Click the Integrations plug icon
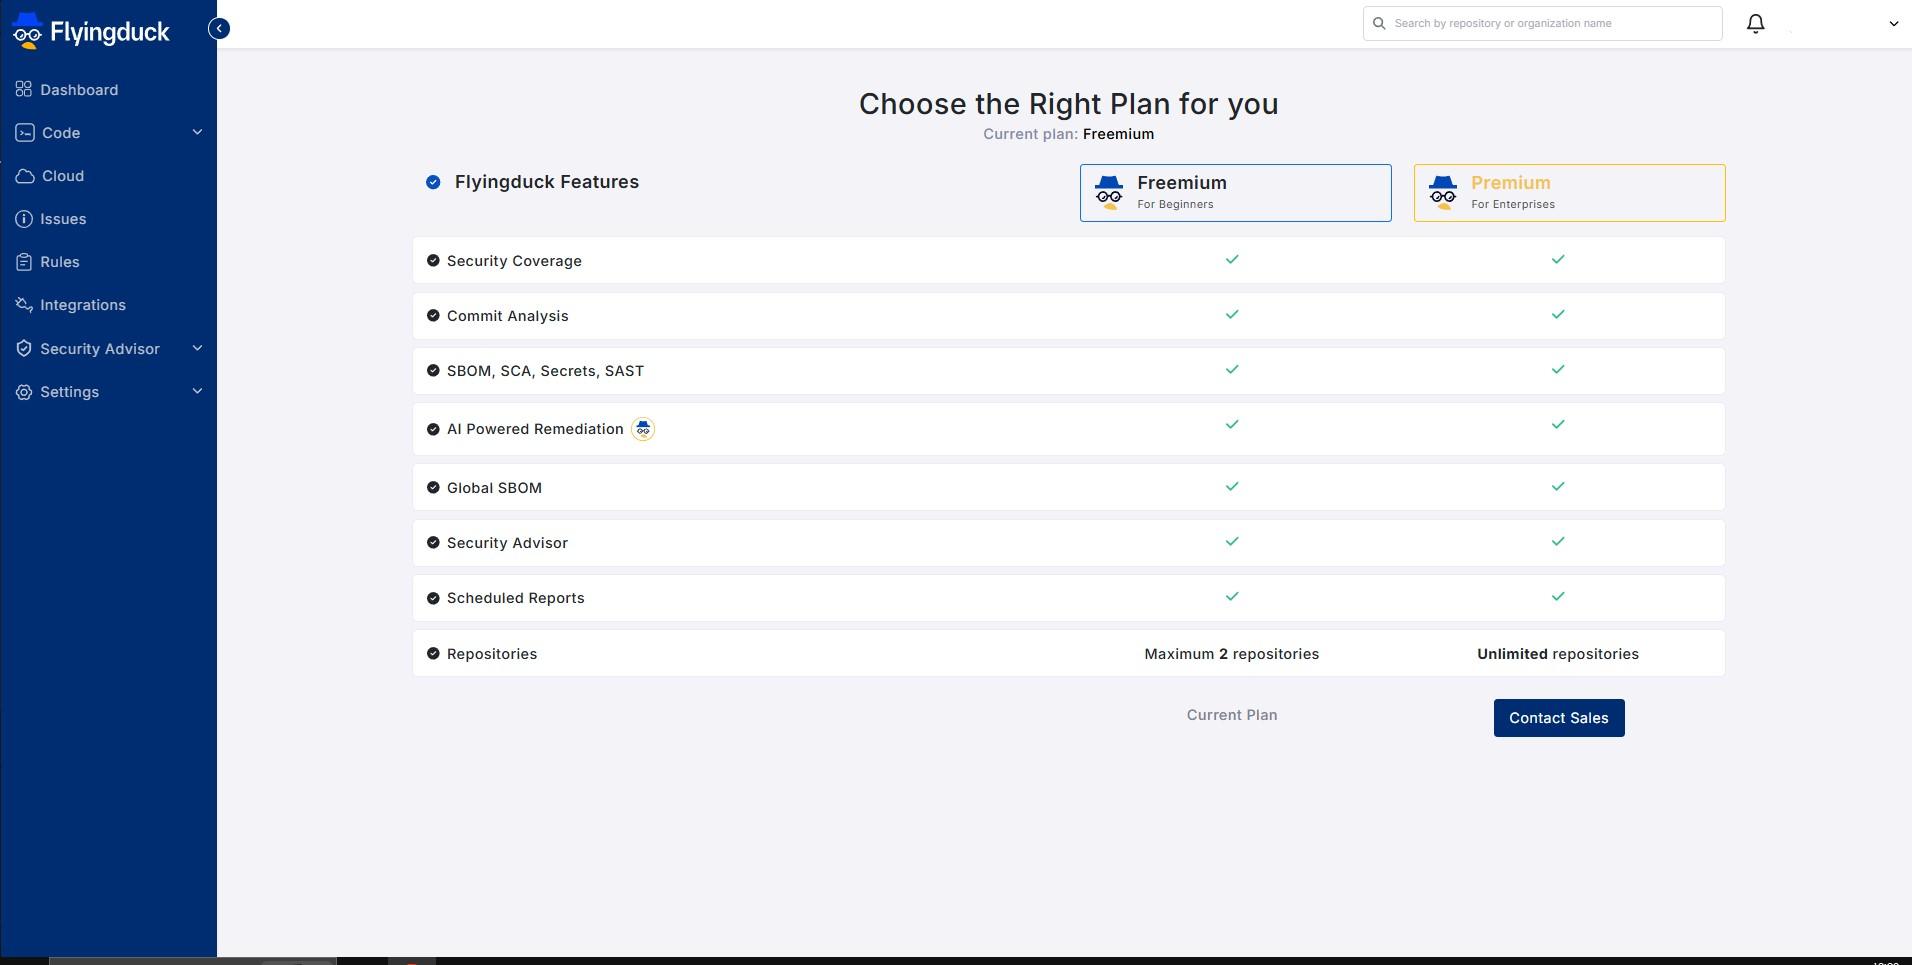Image resolution: width=1912 pixels, height=965 pixels. pos(23,304)
